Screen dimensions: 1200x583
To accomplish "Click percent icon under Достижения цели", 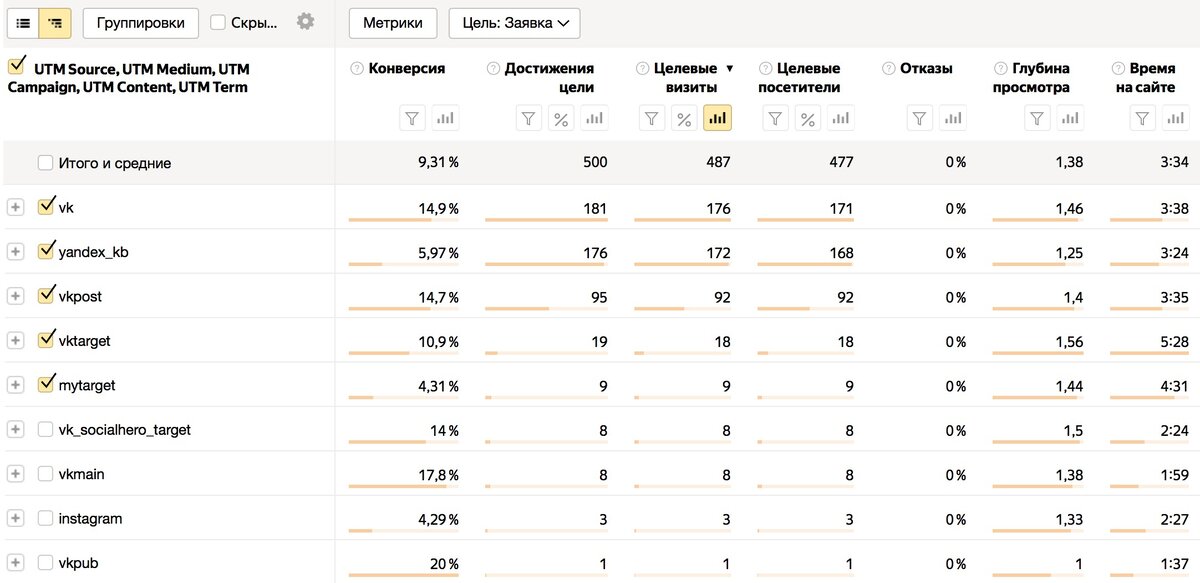I will click(x=561, y=118).
